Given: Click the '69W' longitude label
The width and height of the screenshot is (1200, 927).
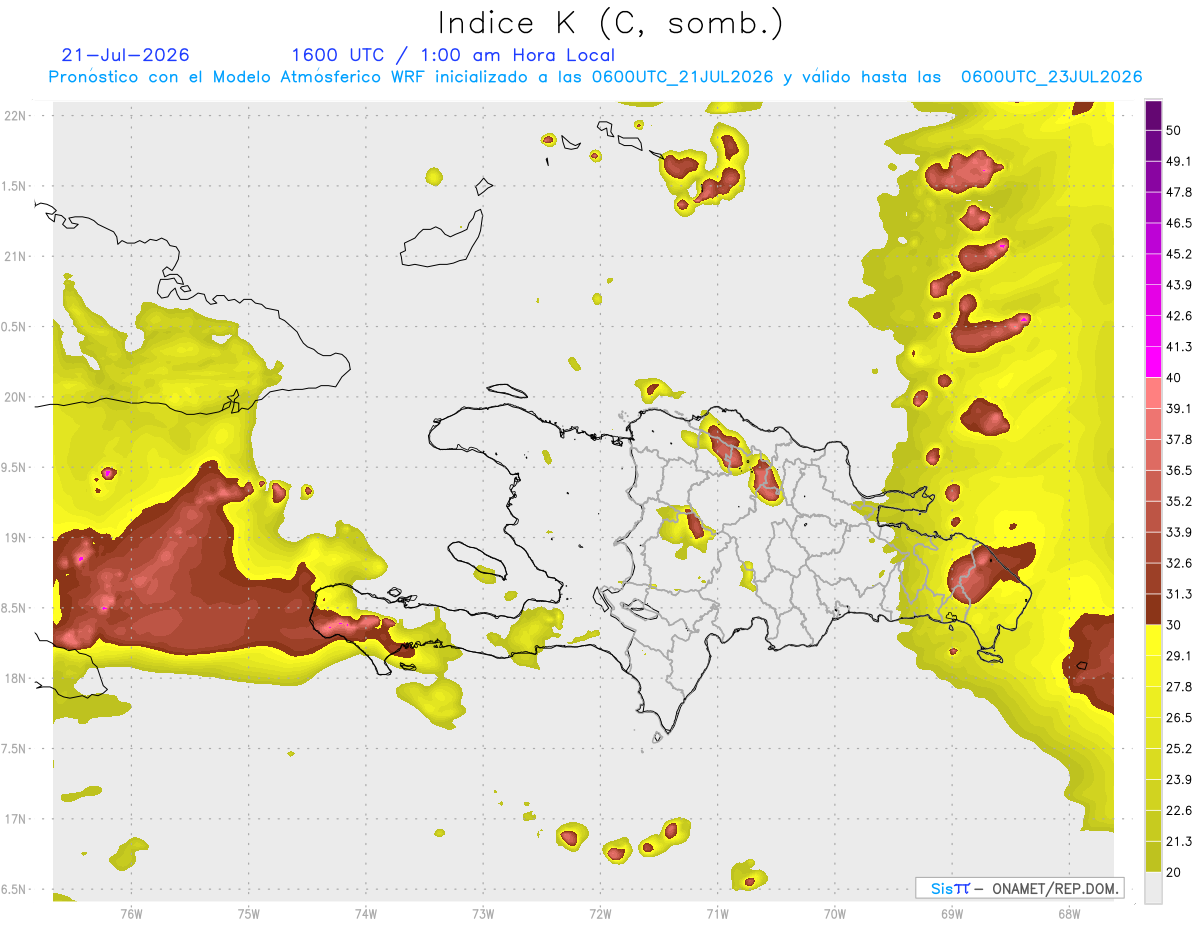Looking at the screenshot, I should pyautogui.click(x=951, y=913).
